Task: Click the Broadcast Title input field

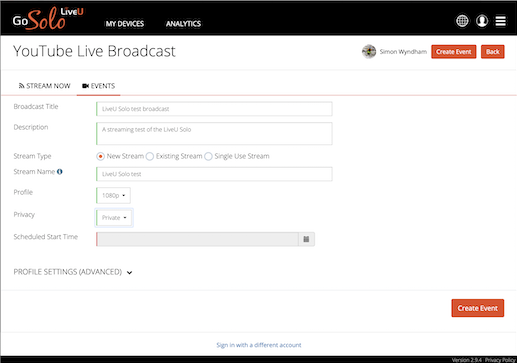Action: (214, 109)
